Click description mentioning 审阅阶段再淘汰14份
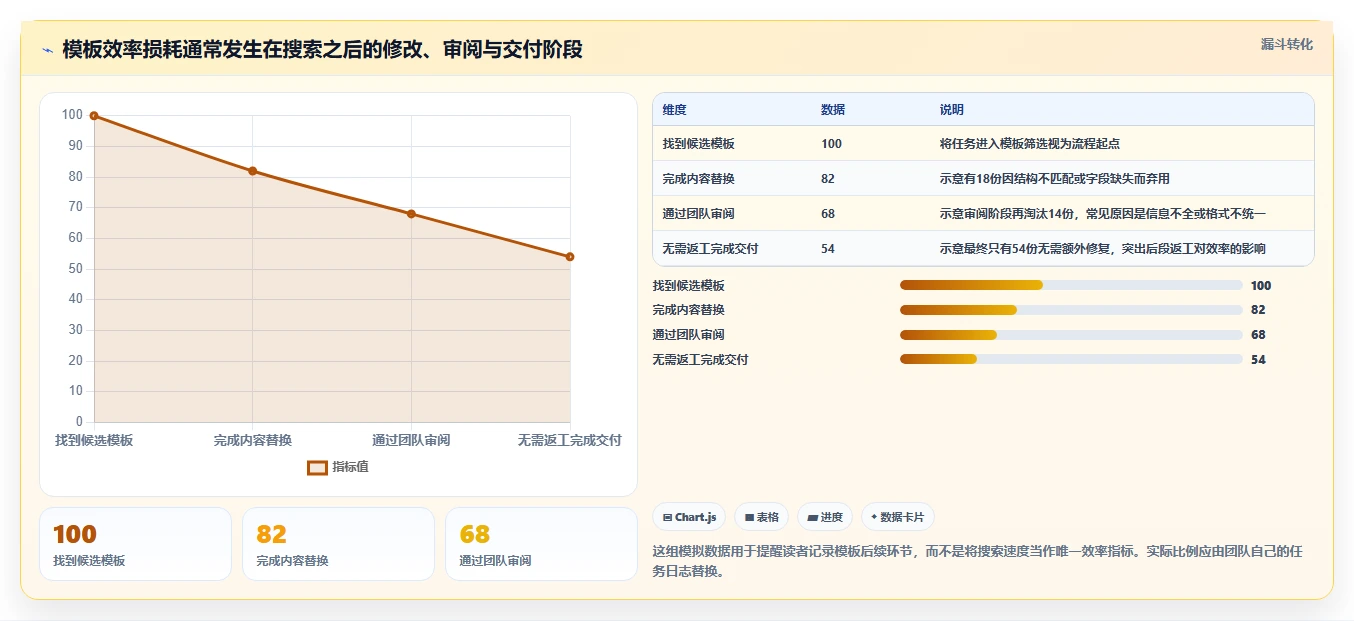The width and height of the screenshot is (1354, 621). click(x=1102, y=214)
